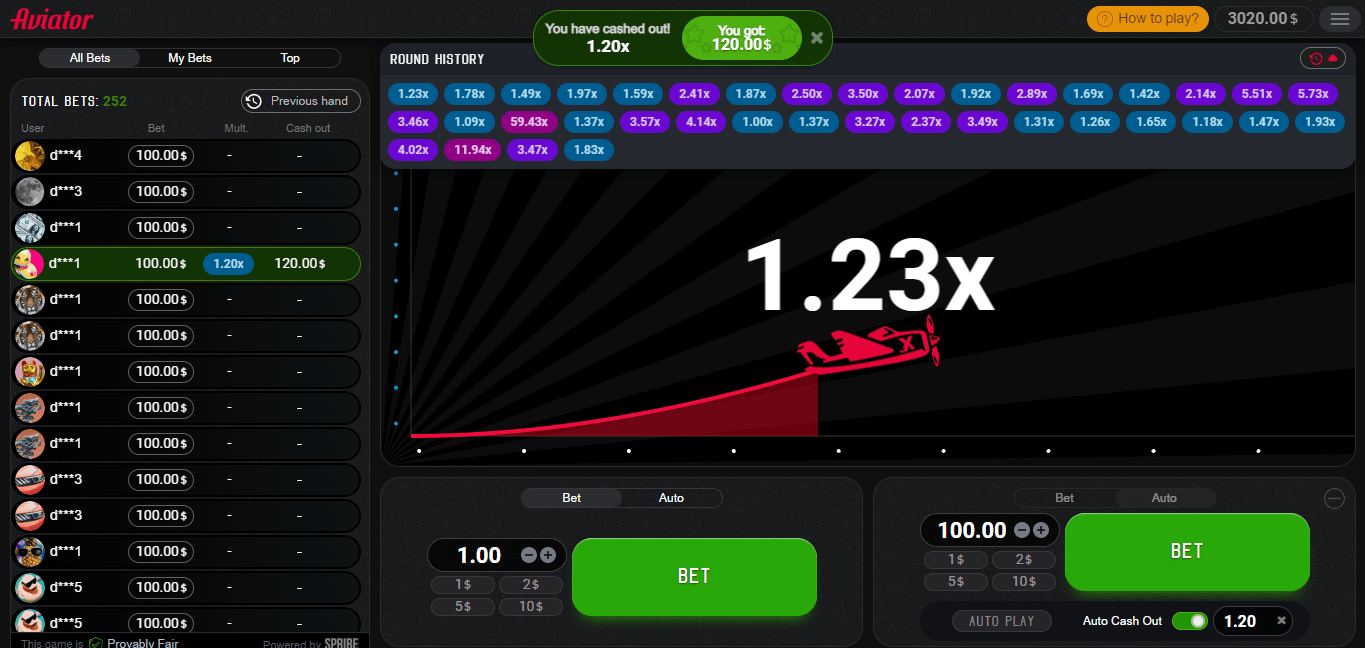Dismiss the cash out notification
This screenshot has height=648, width=1365.
coord(815,38)
